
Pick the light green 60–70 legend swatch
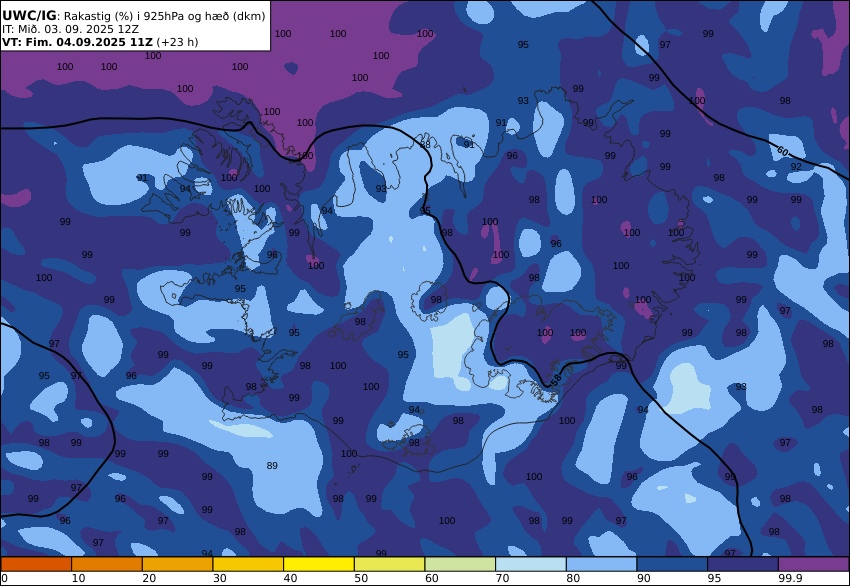tap(460, 564)
